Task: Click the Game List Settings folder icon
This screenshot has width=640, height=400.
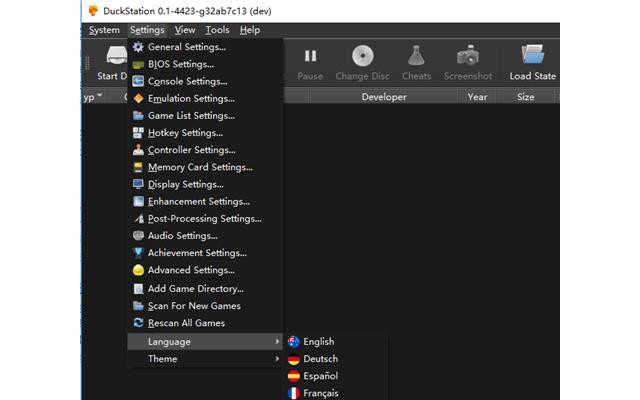Action: tap(138, 116)
